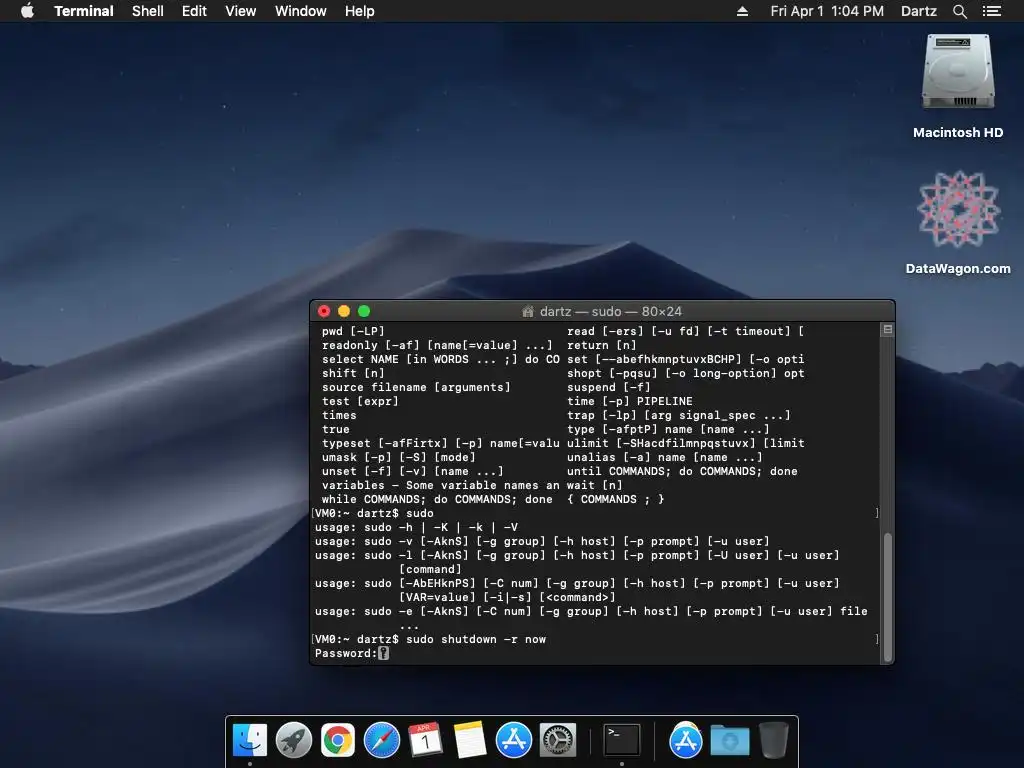This screenshot has height=768, width=1024.
Task: Minimize Terminal window with yellow button
Action: 344,312
